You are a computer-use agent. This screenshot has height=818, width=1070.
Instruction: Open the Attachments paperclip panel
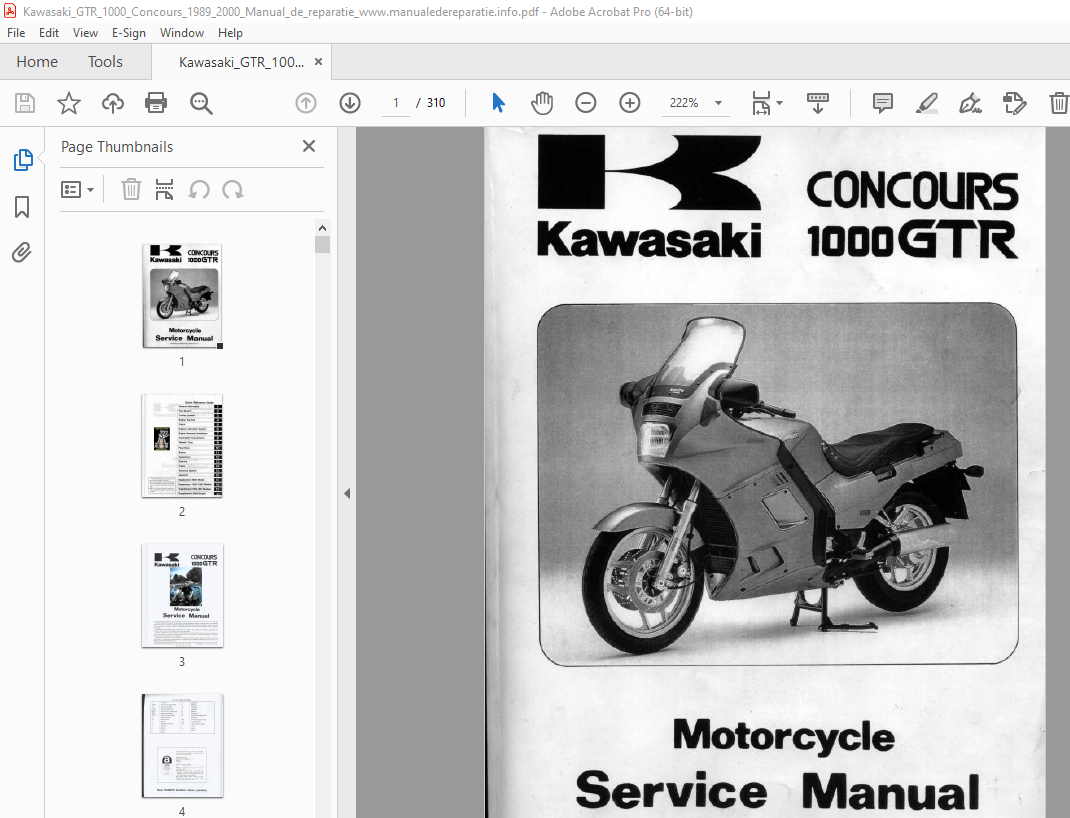click(x=22, y=252)
